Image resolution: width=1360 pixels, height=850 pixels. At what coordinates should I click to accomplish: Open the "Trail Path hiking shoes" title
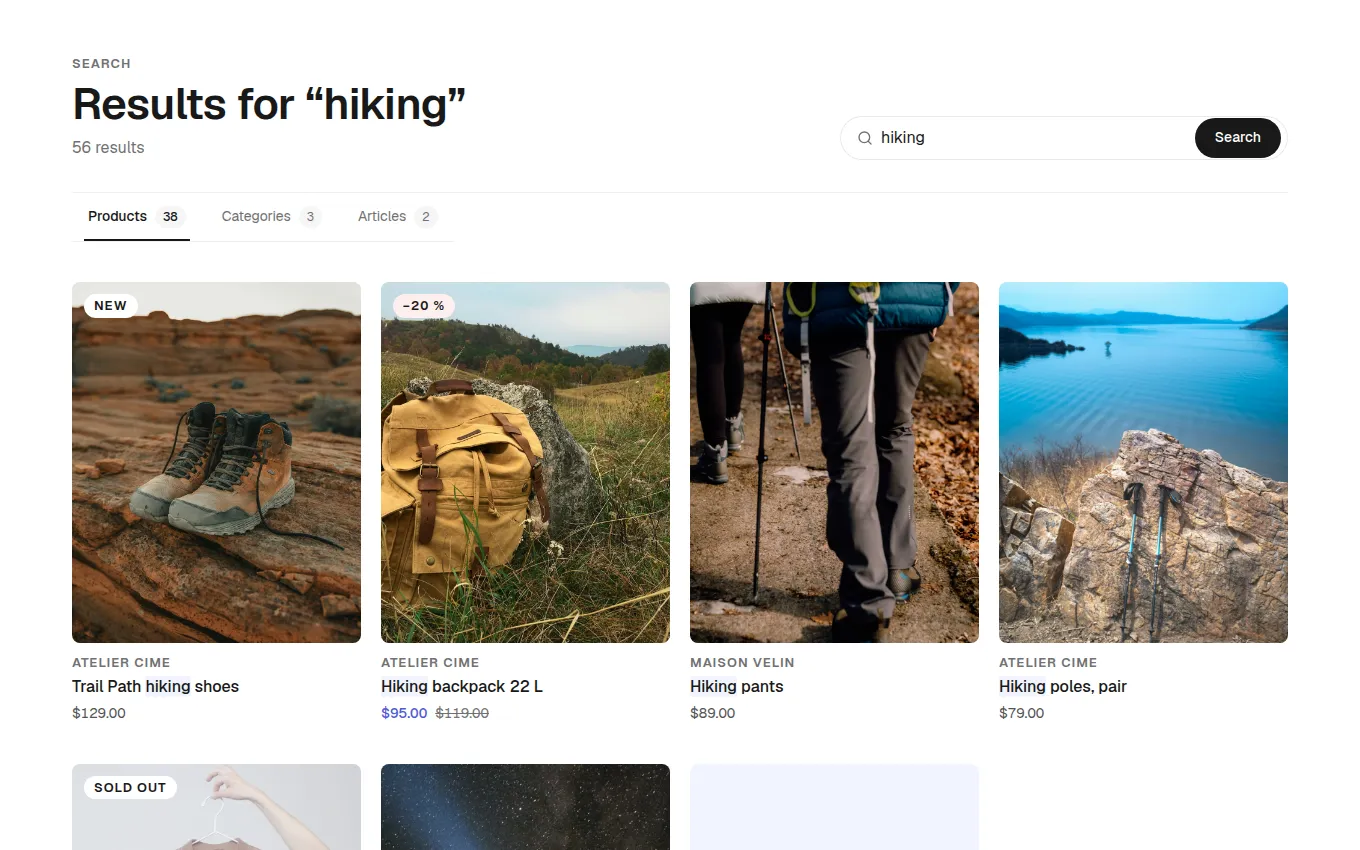[x=155, y=686]
